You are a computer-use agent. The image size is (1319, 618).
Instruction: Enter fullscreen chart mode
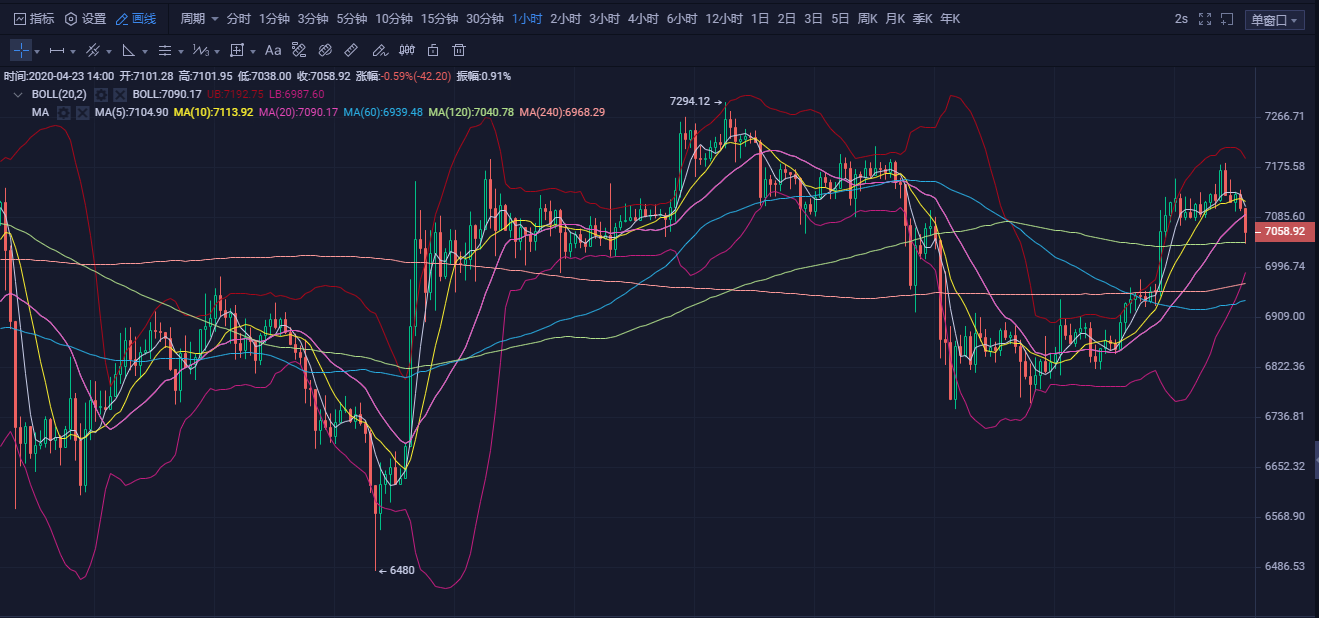pyautogui.click(x=1204, y=19)
